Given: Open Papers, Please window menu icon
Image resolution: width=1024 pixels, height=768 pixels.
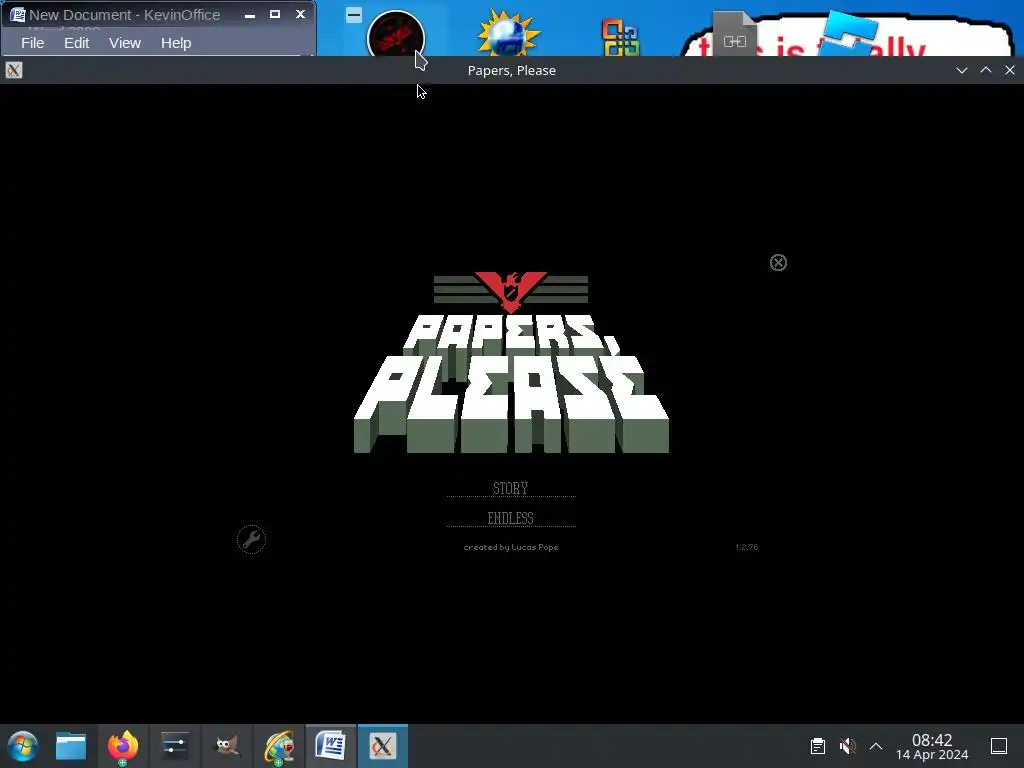Looking at the screenshot, I should tap(14, 70).
